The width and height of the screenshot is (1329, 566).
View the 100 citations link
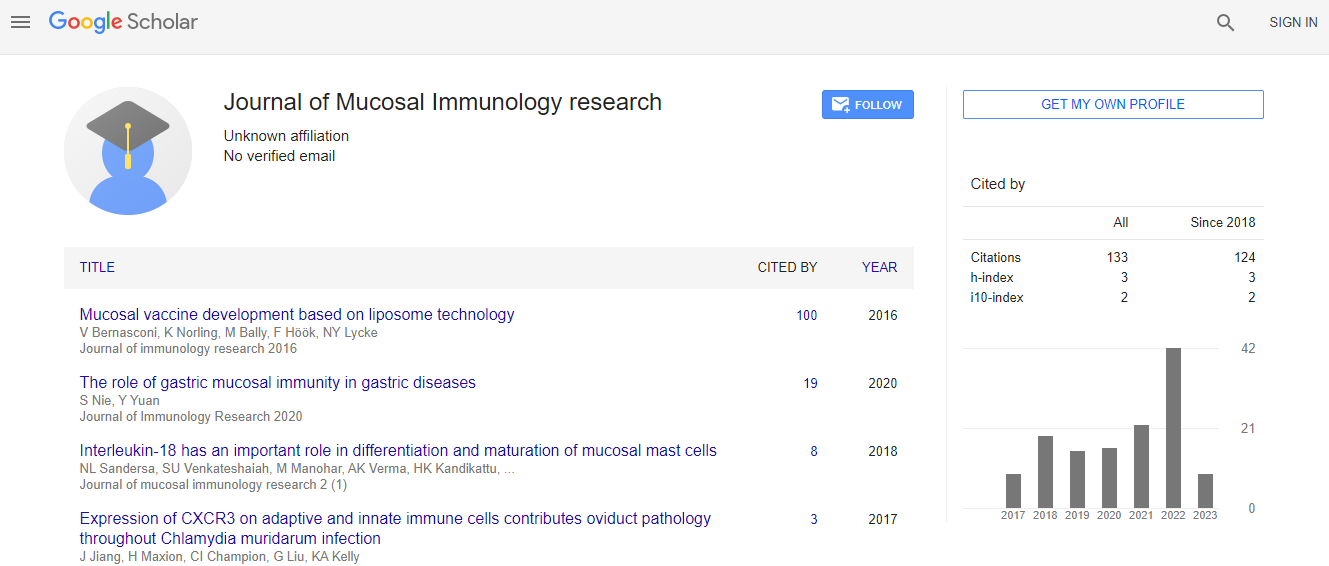click(806, 315)
